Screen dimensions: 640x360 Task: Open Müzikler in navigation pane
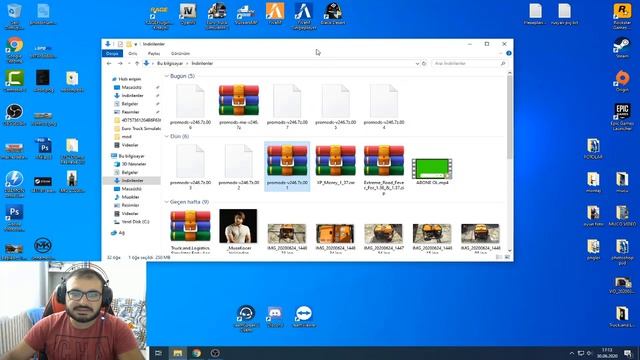(x=130, y=197)
